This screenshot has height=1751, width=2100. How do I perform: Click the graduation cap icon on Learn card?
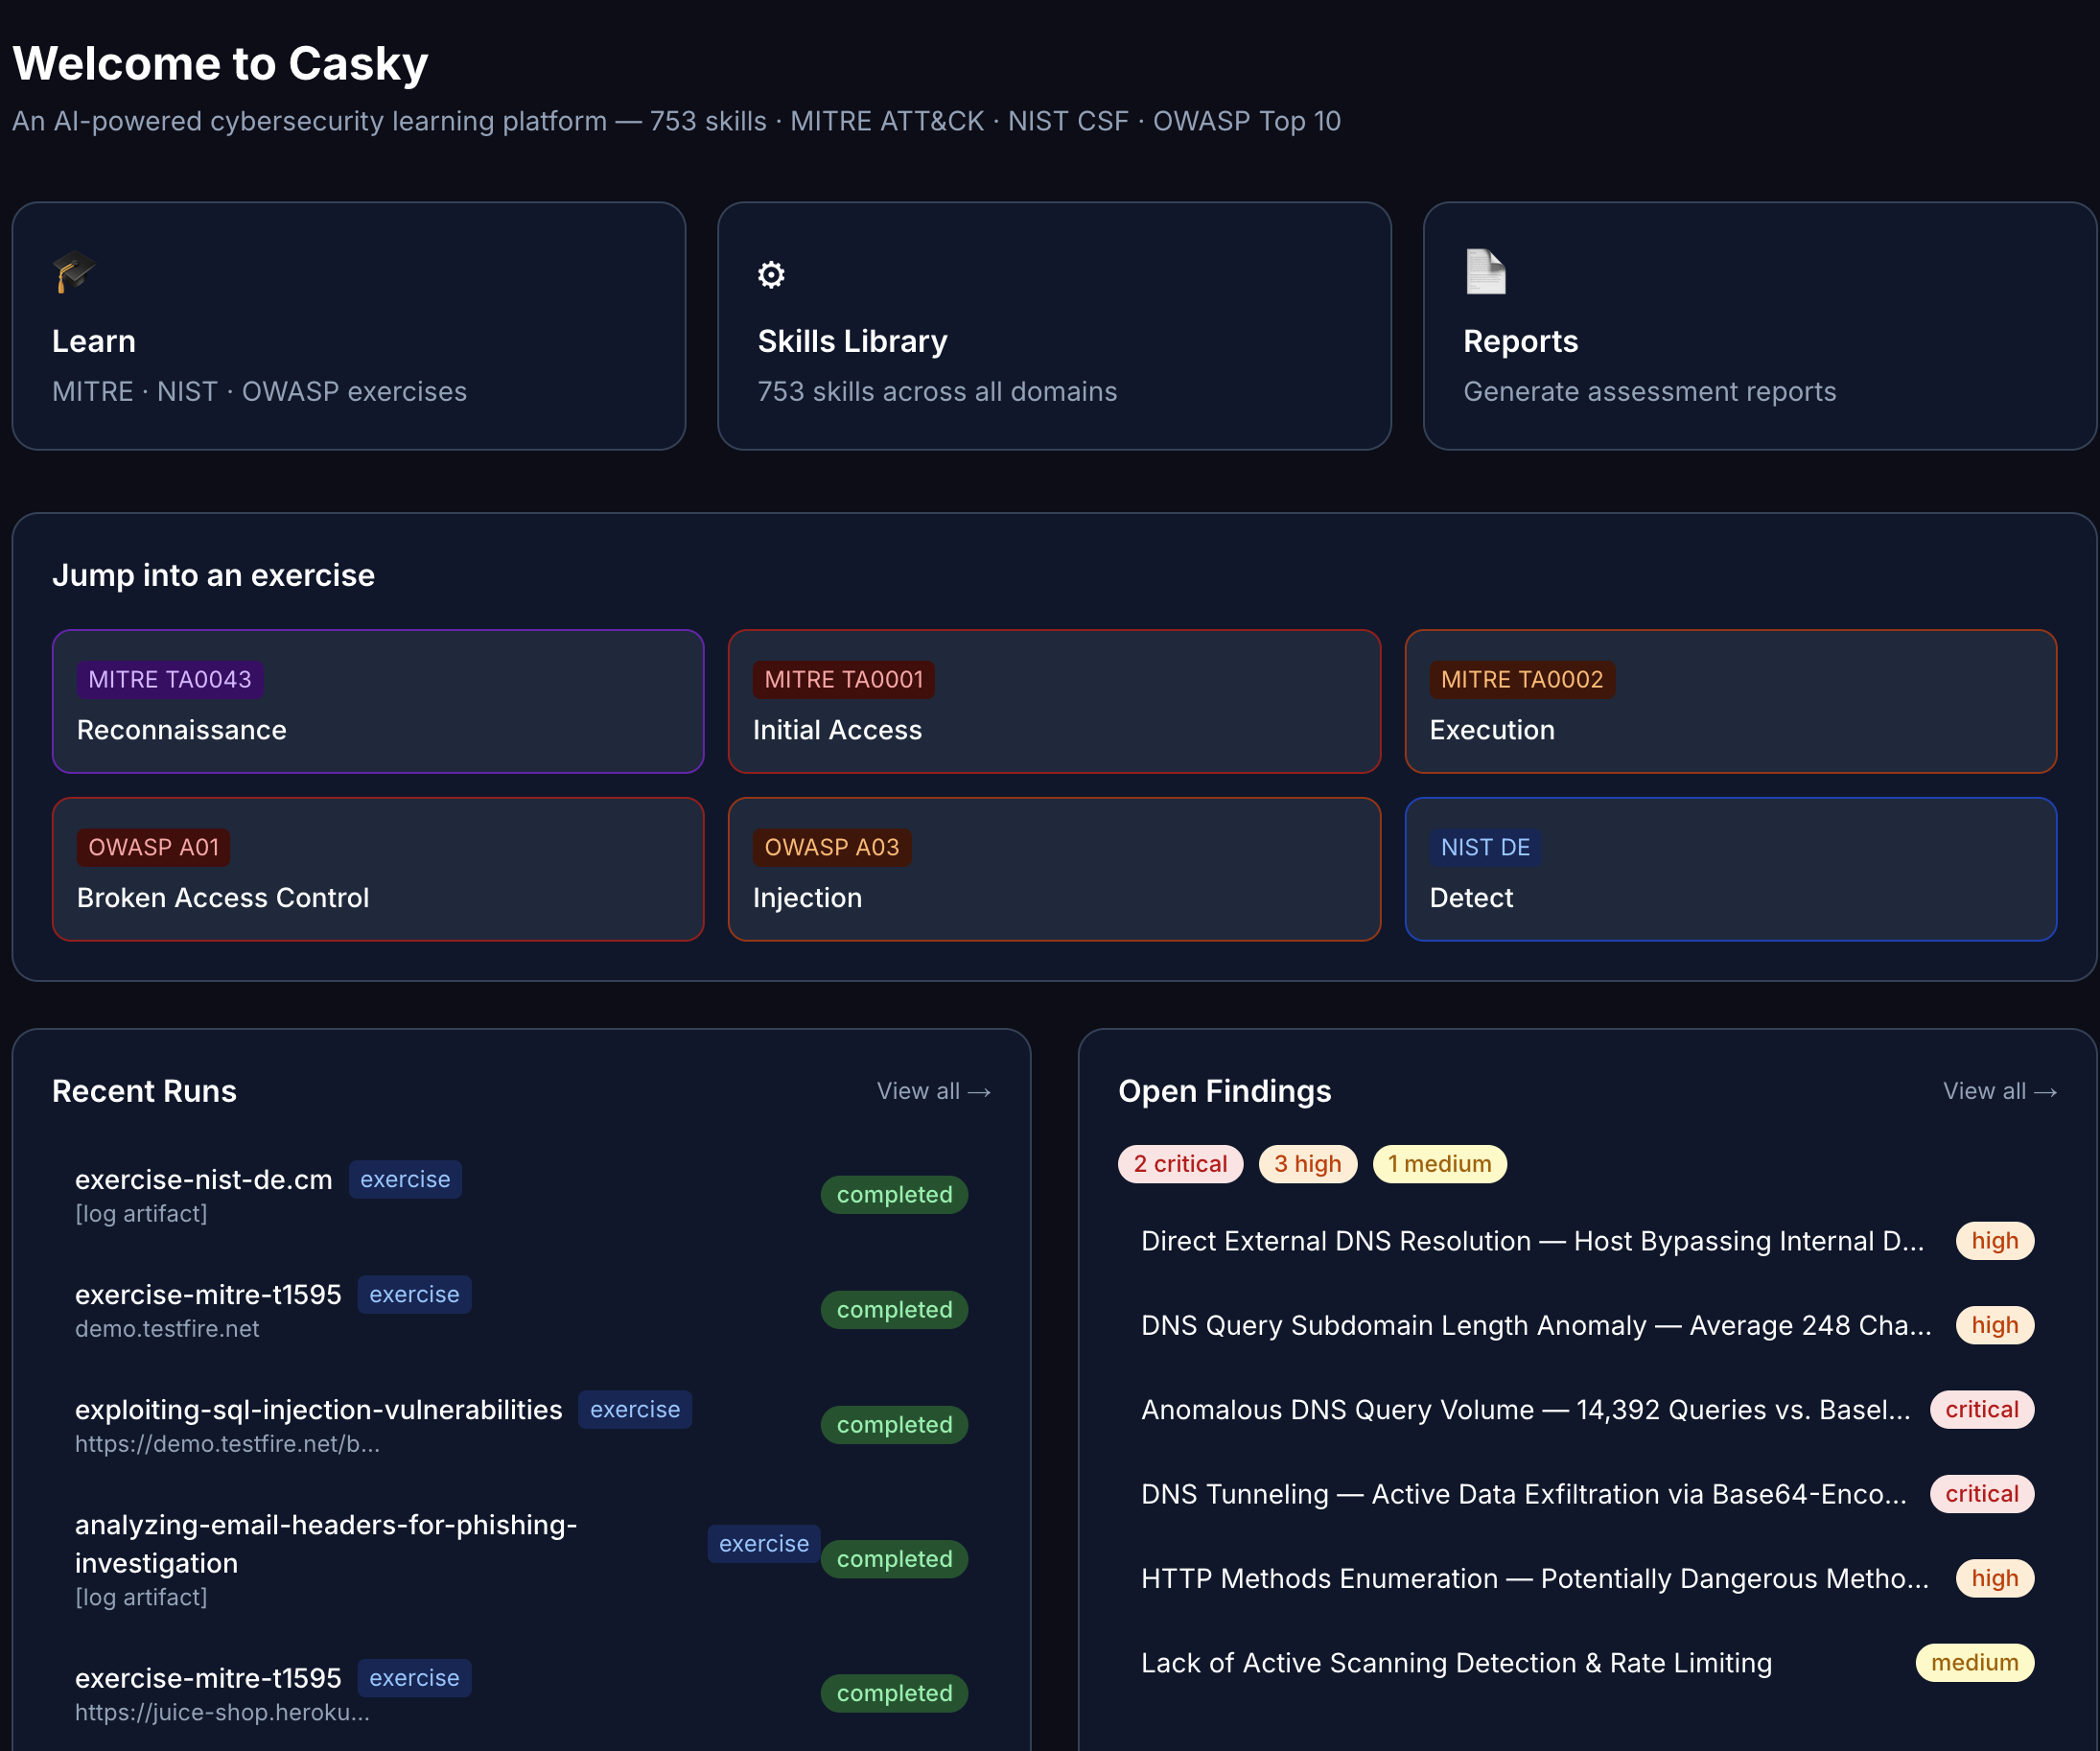[74, 272]
